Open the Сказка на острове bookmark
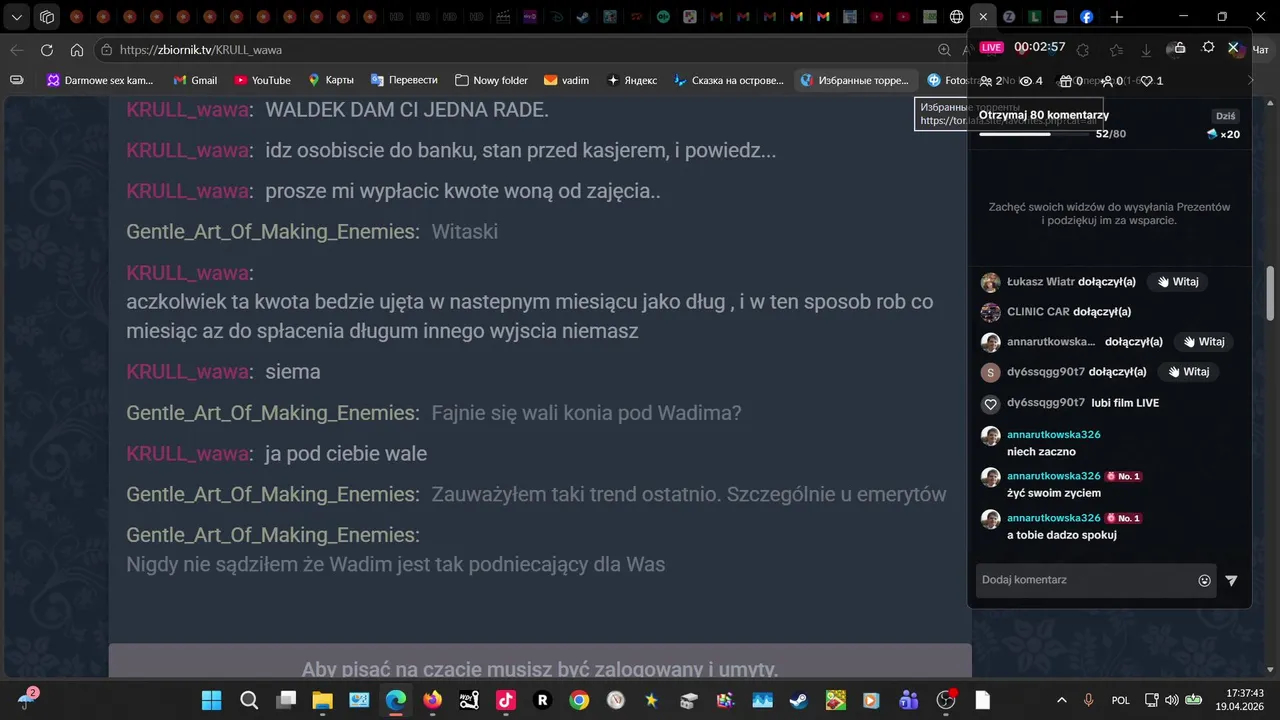Image resolution: width=1280 pixels, height=720 pixels. (728, 80)
